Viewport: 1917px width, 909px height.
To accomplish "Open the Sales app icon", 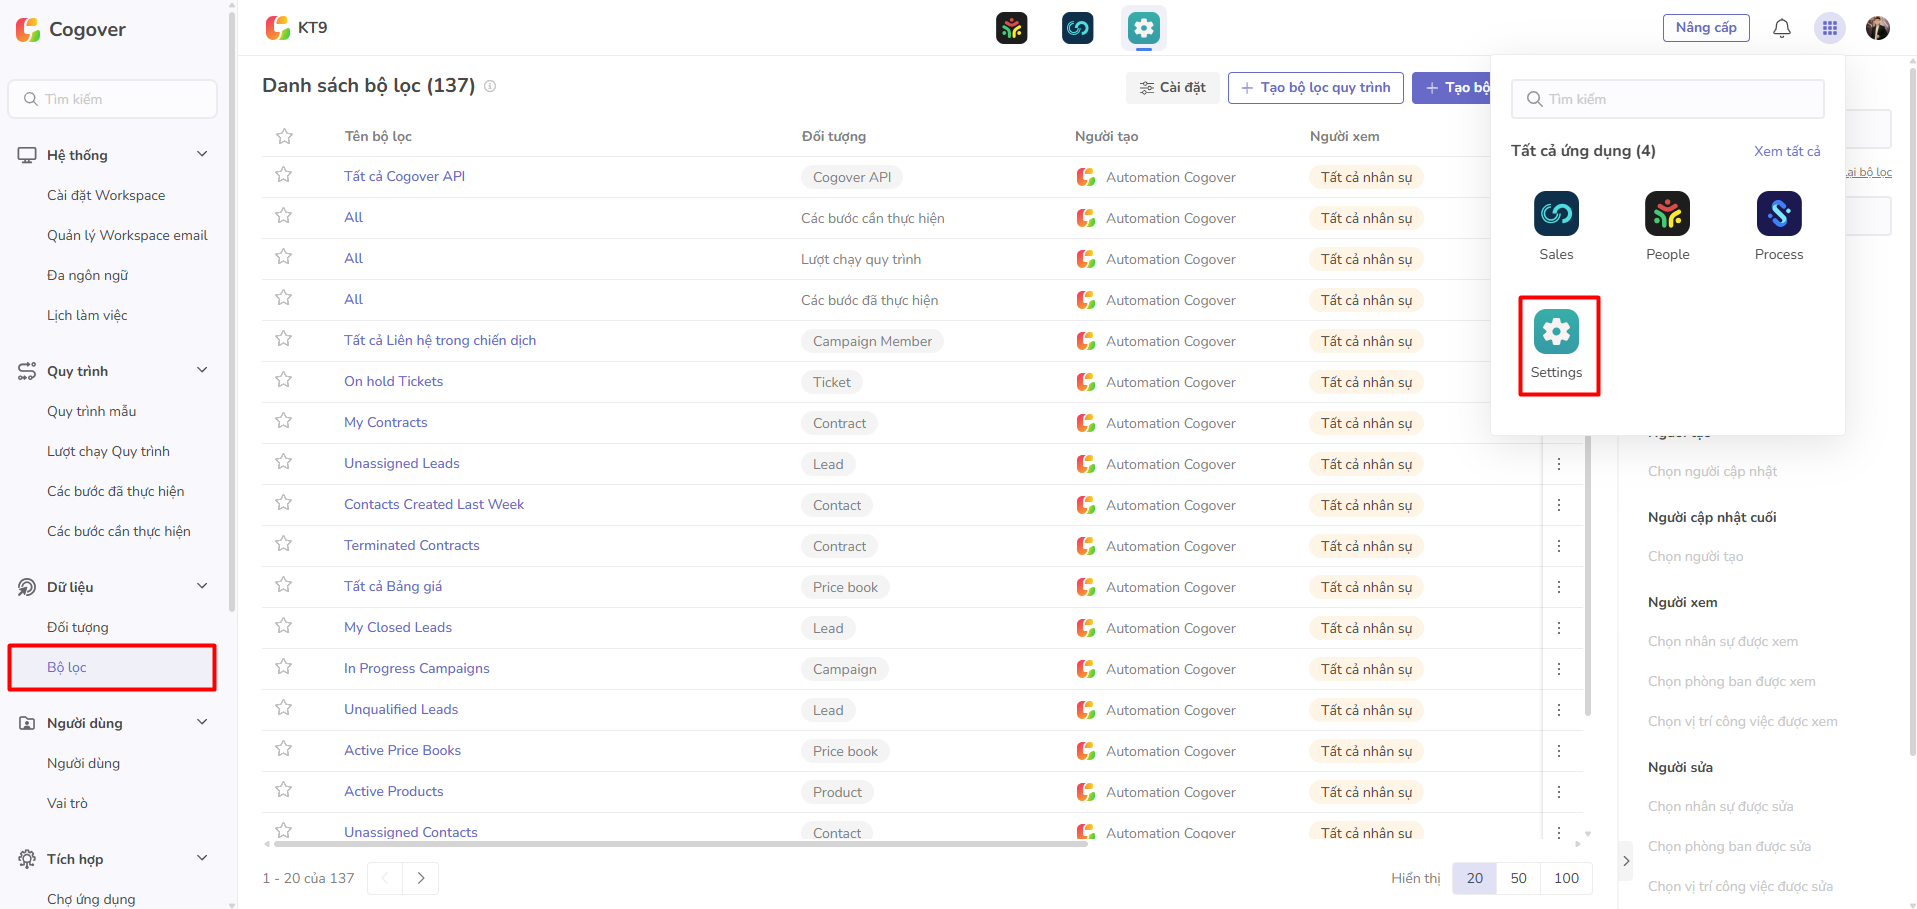I will tap(1556, 214).
